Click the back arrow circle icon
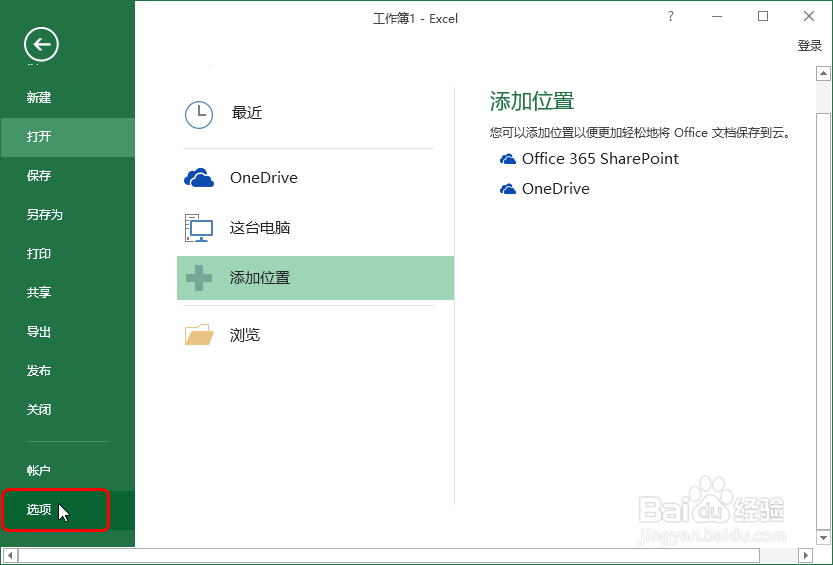The image size is (833, 565). click(41, 45)
